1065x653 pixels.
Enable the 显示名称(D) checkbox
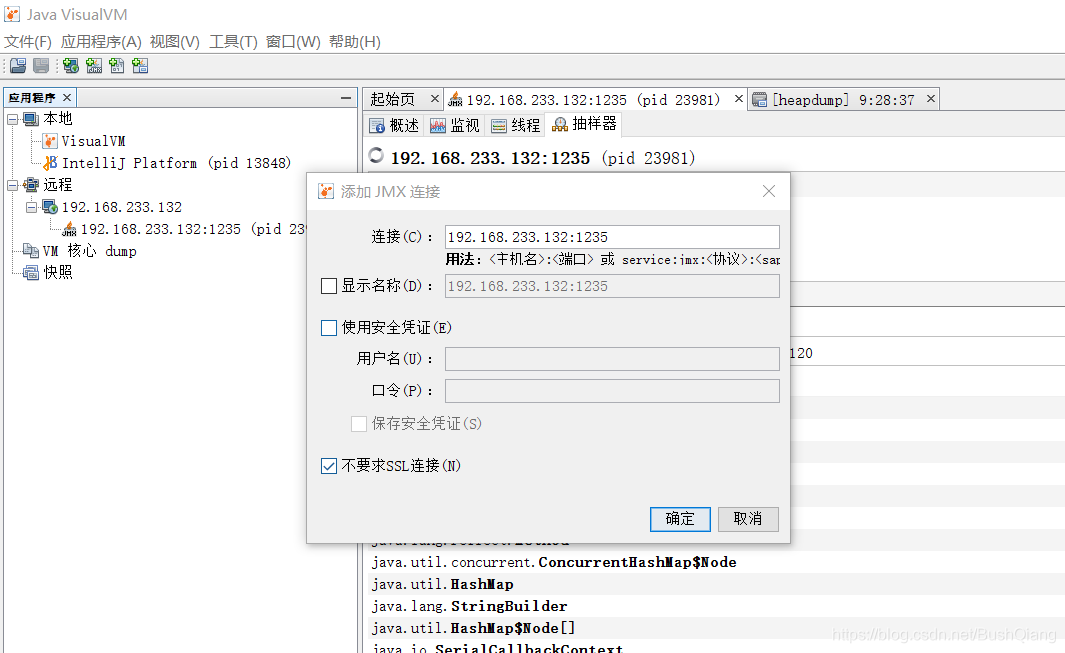329,286
